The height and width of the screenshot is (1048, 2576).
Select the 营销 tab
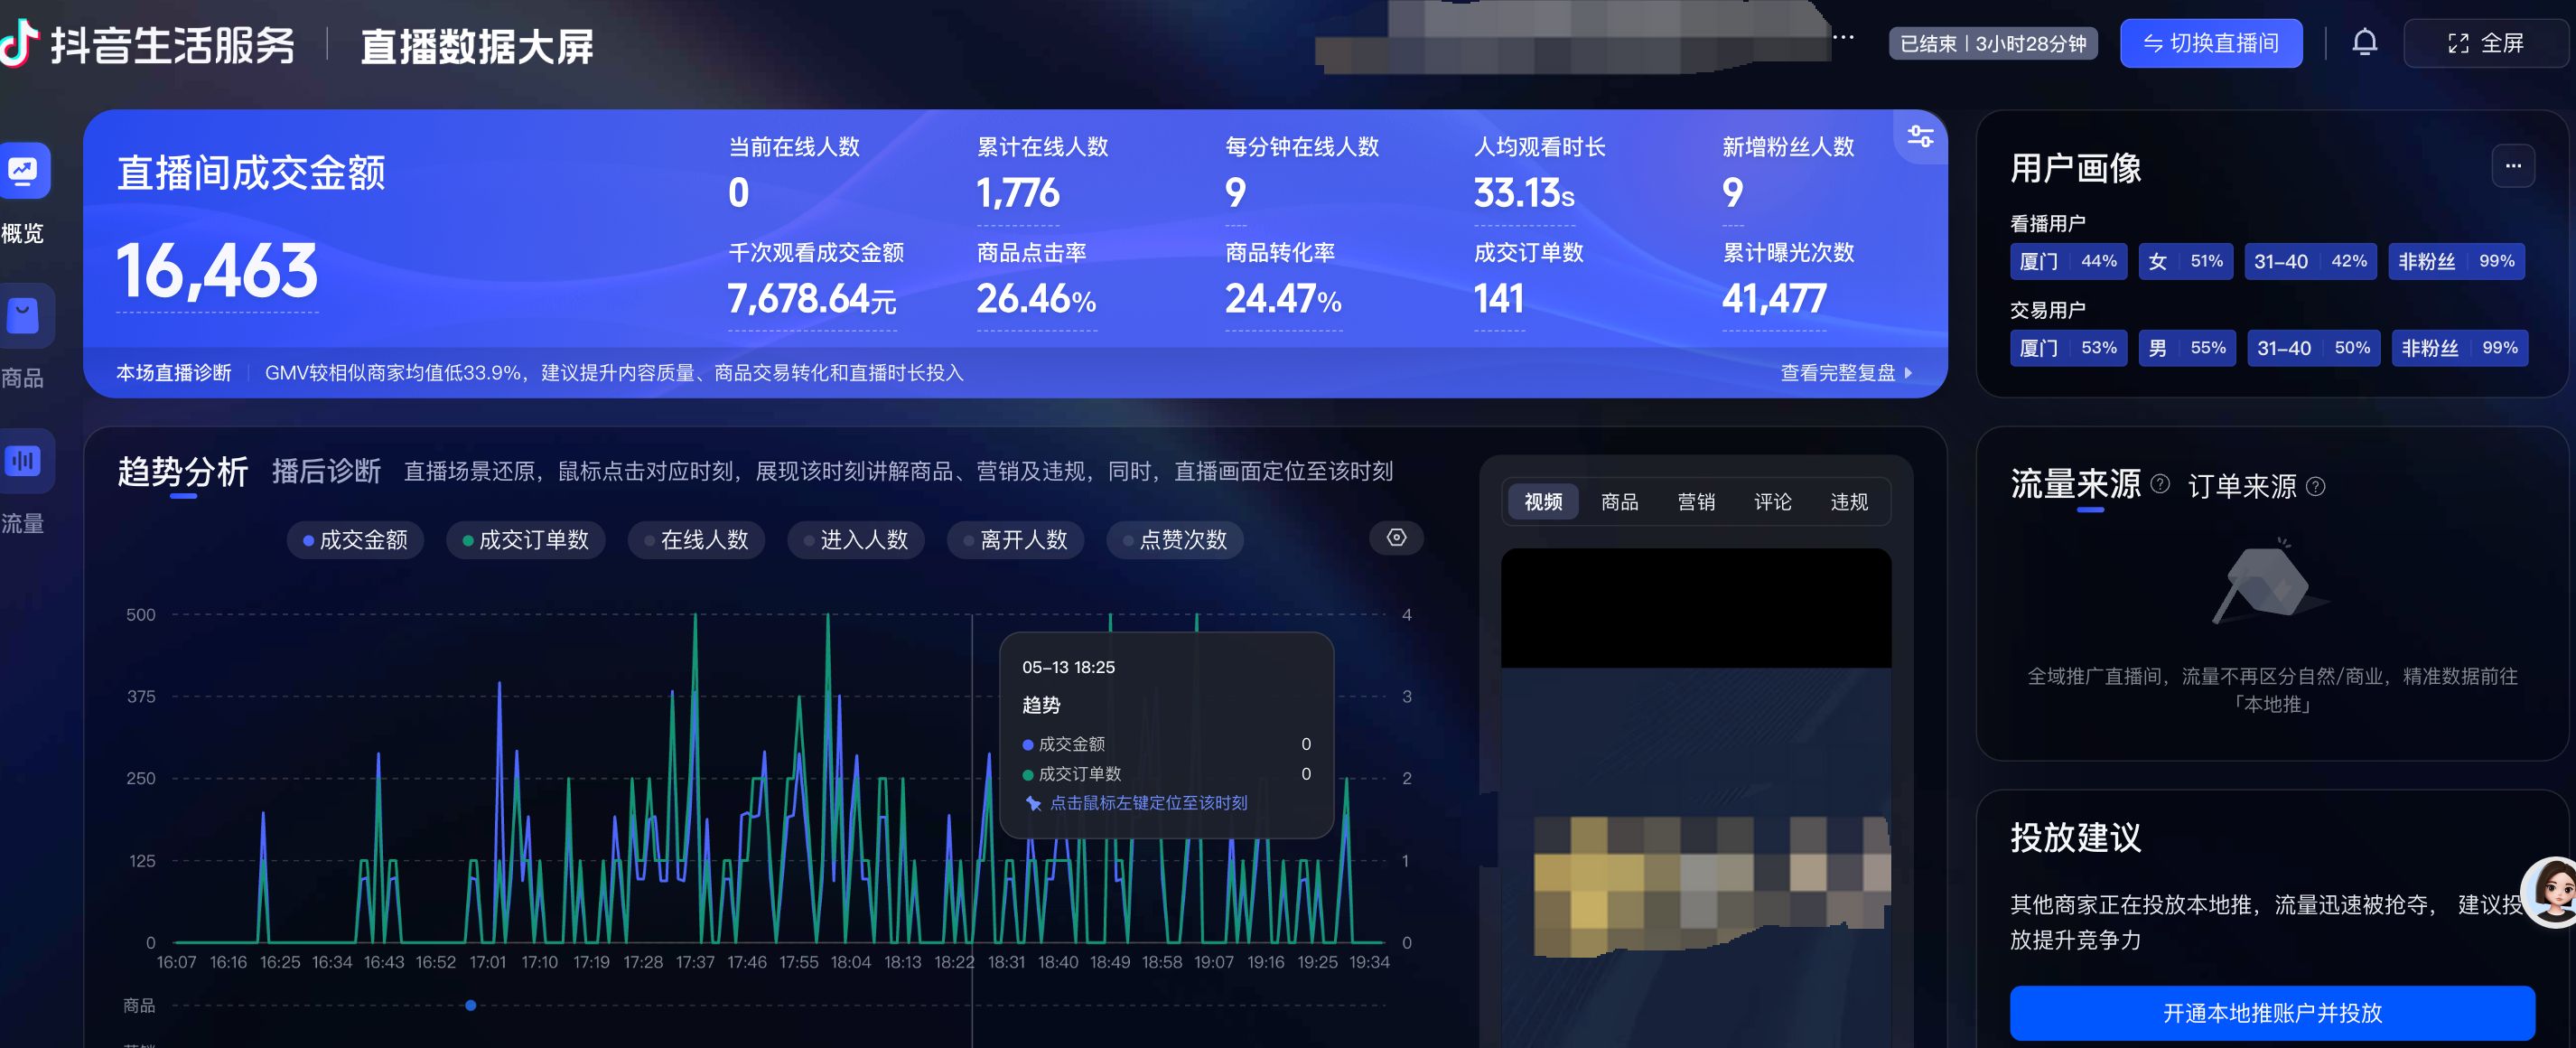pyautogui.click(x=1696, y=501)
